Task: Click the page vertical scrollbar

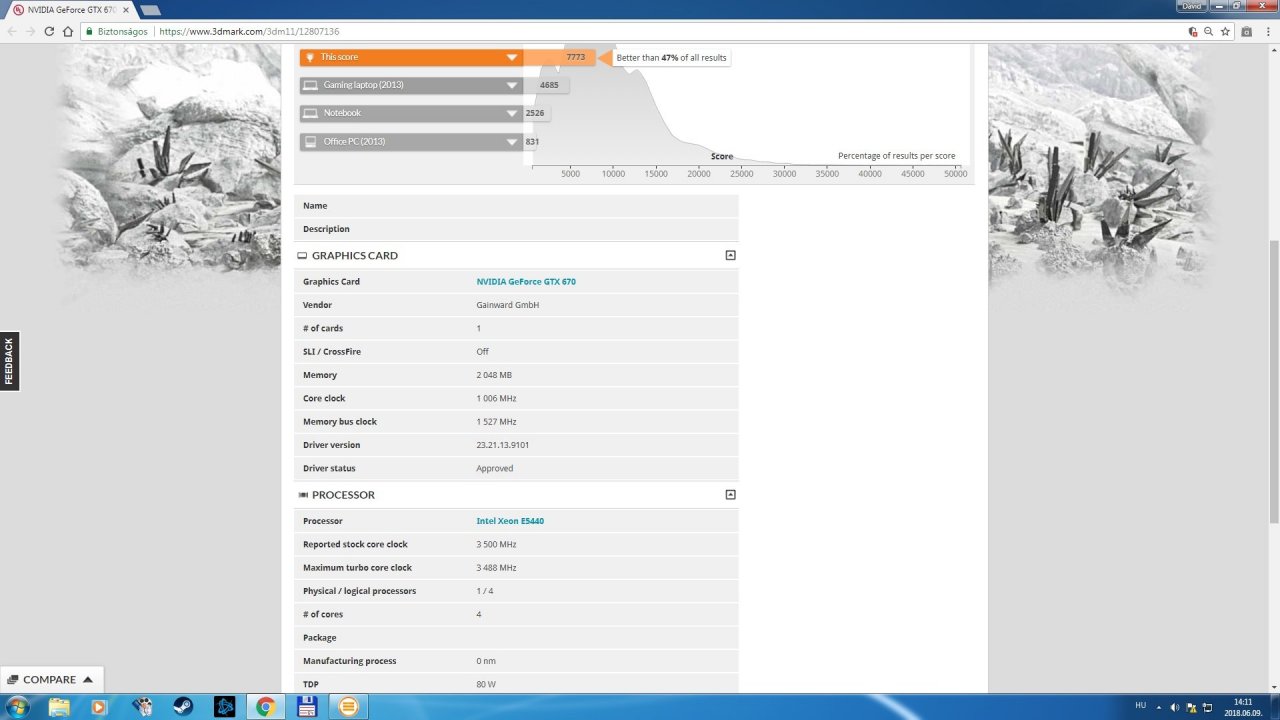Action: pyautogui.click(x=1274, y=381)
